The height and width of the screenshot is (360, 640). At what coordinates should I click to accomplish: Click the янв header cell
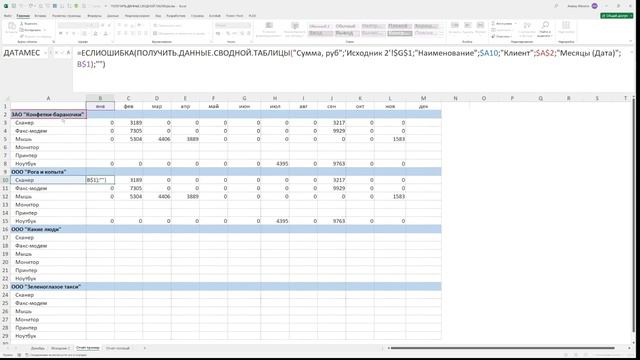click(100, 106)
